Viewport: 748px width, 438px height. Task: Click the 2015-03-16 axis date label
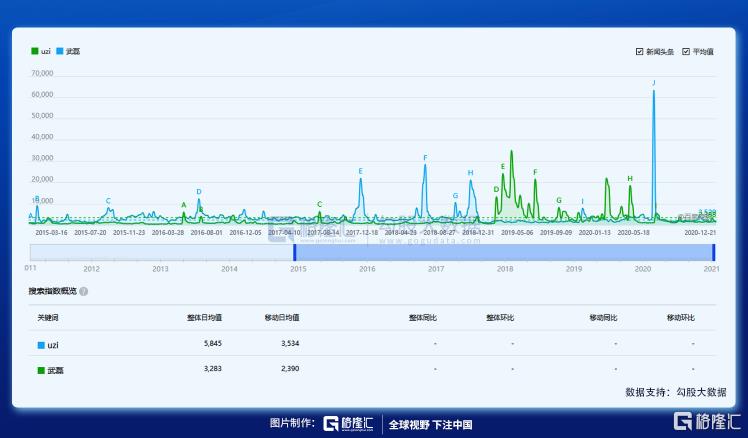coord(52,232)
